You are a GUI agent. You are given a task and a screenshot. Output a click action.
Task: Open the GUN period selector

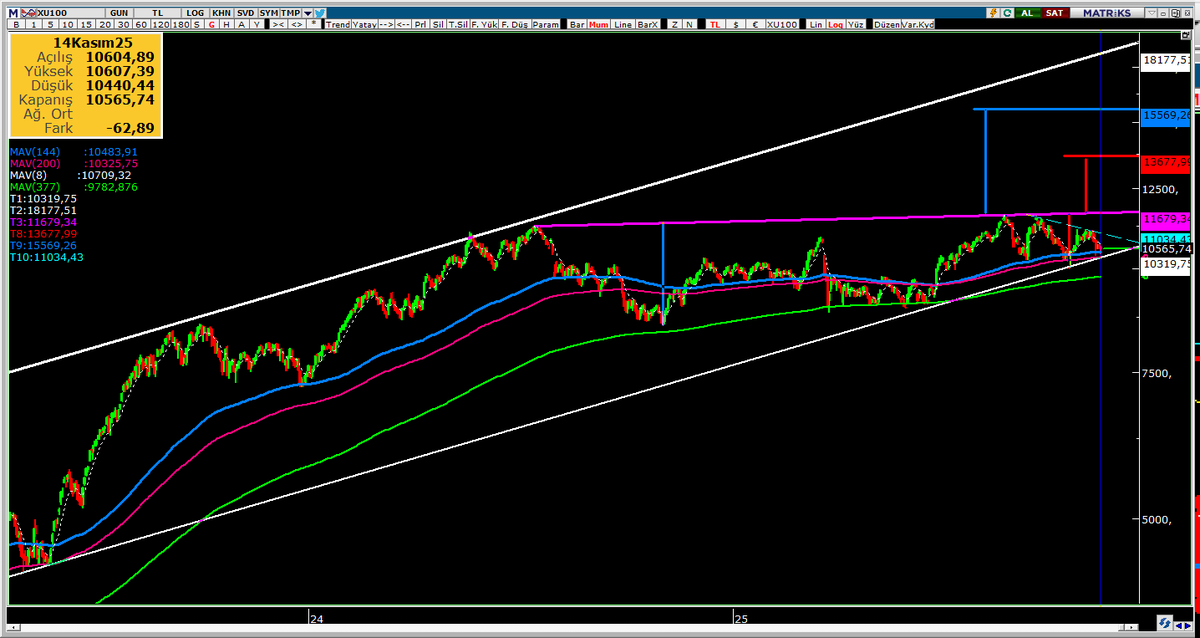click(117, 12)
